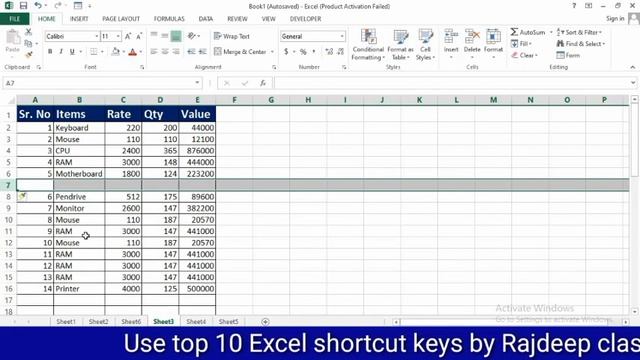This screenshot has height=360, width=640.
Task: Select row 7 header
Action: (8, 185)
